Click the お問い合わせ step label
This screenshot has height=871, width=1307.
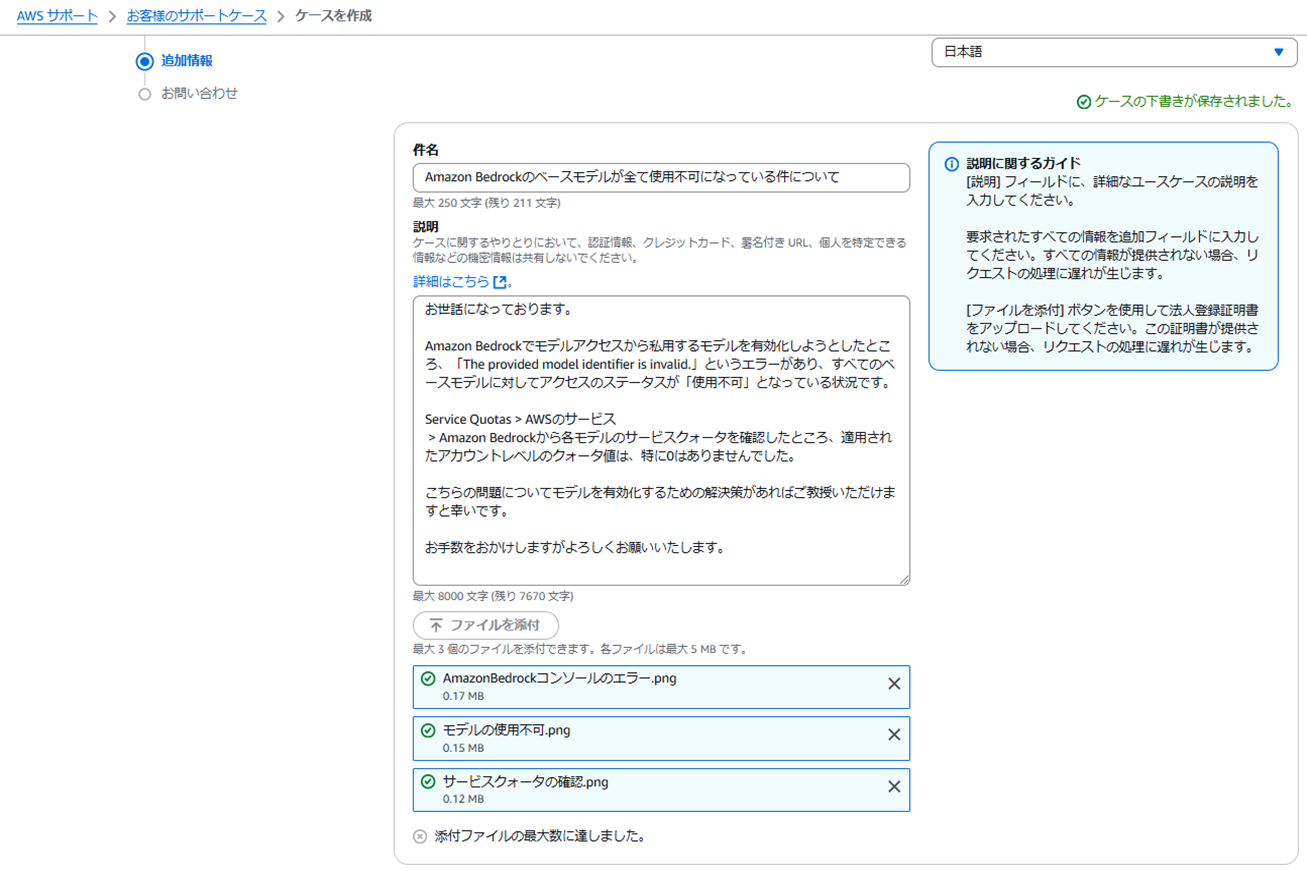pos(200,93)
